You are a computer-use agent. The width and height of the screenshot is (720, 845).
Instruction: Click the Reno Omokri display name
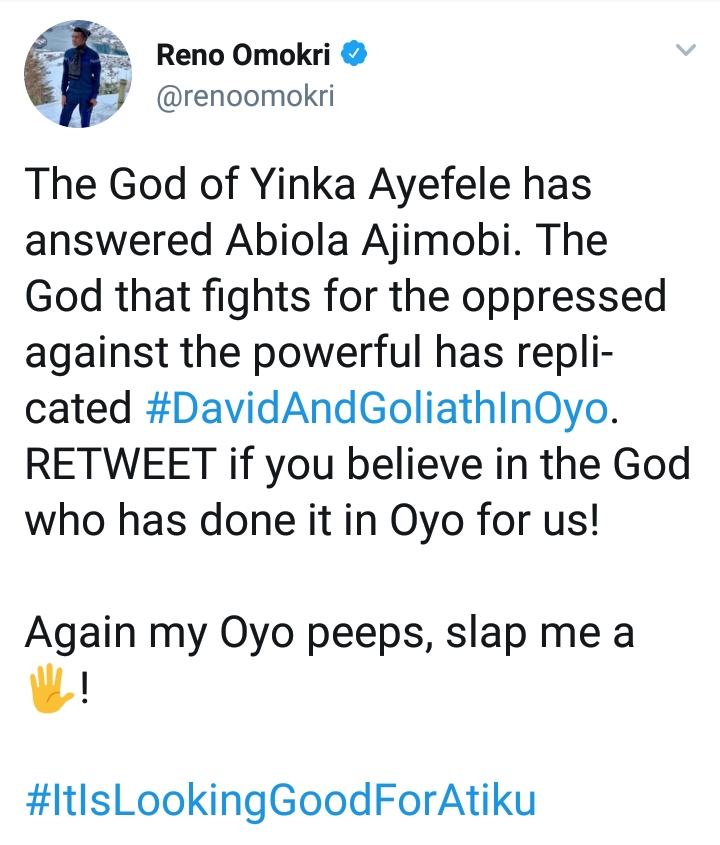247,56
